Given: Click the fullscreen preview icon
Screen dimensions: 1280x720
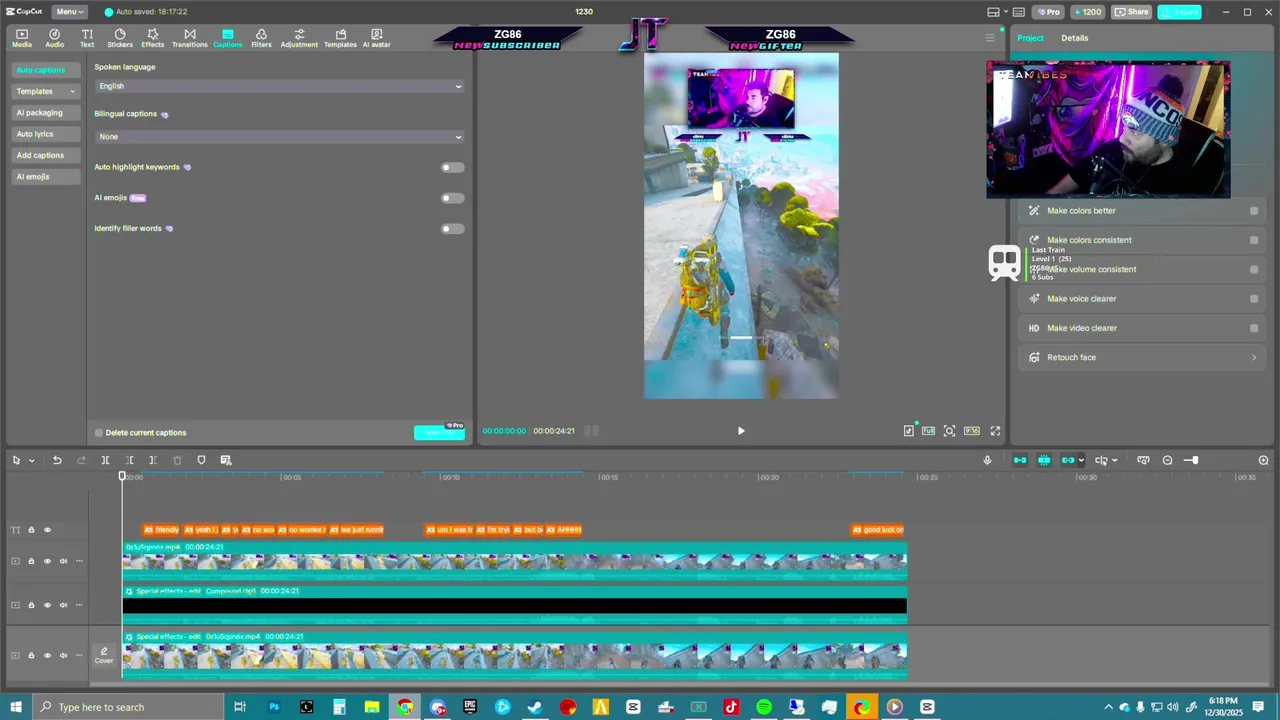Looking at the screenshot, I should pos(995,431).
